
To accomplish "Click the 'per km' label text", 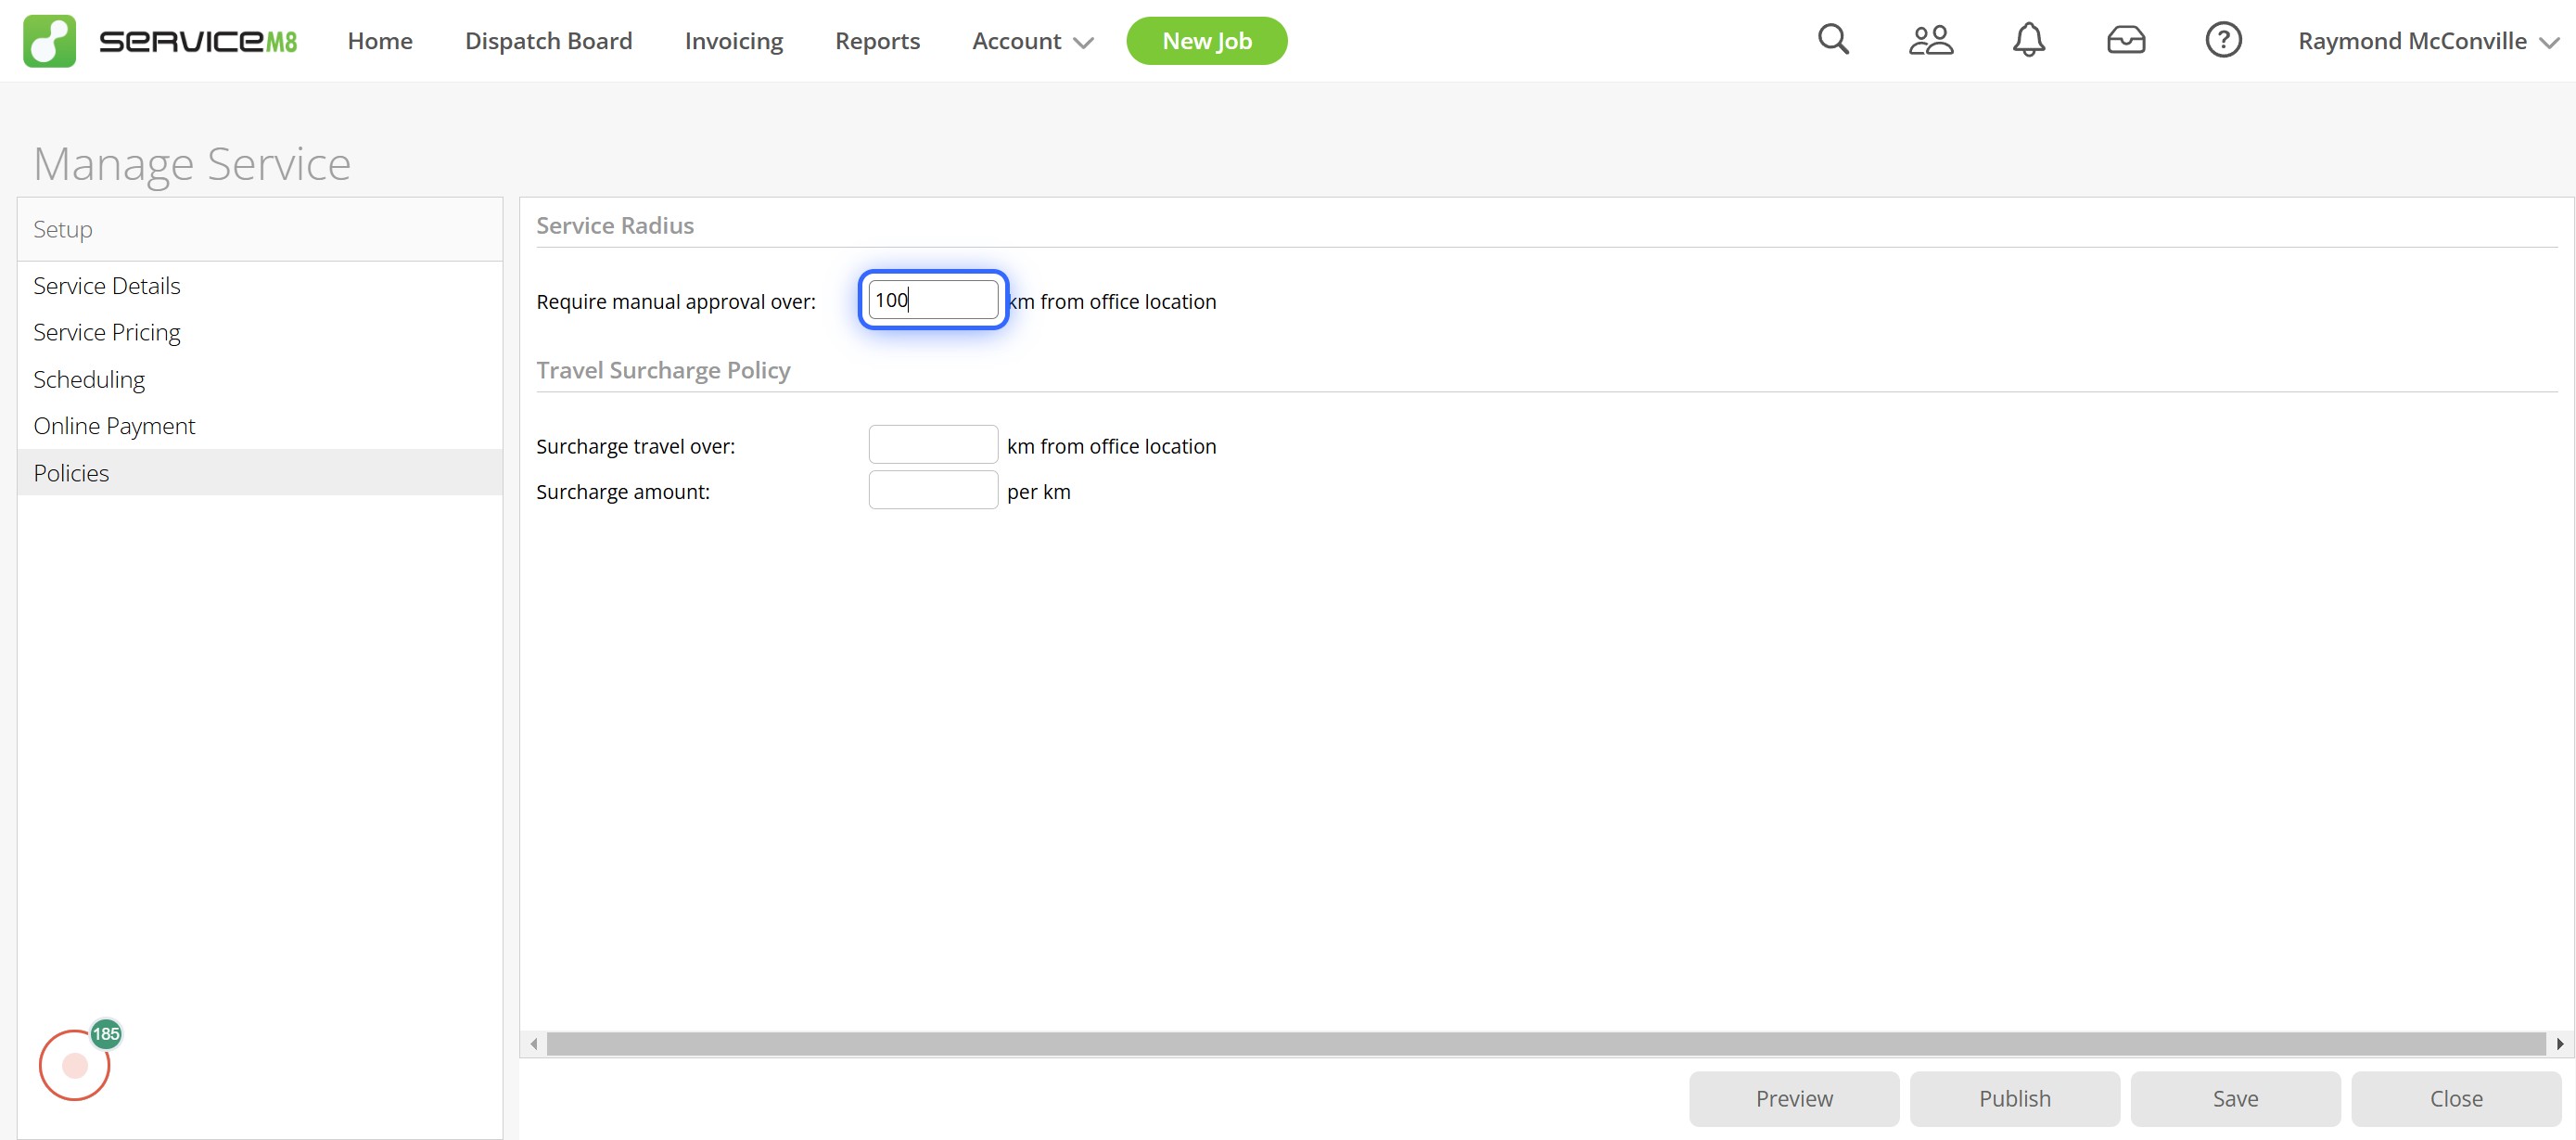I will (x=1038, y=492).
